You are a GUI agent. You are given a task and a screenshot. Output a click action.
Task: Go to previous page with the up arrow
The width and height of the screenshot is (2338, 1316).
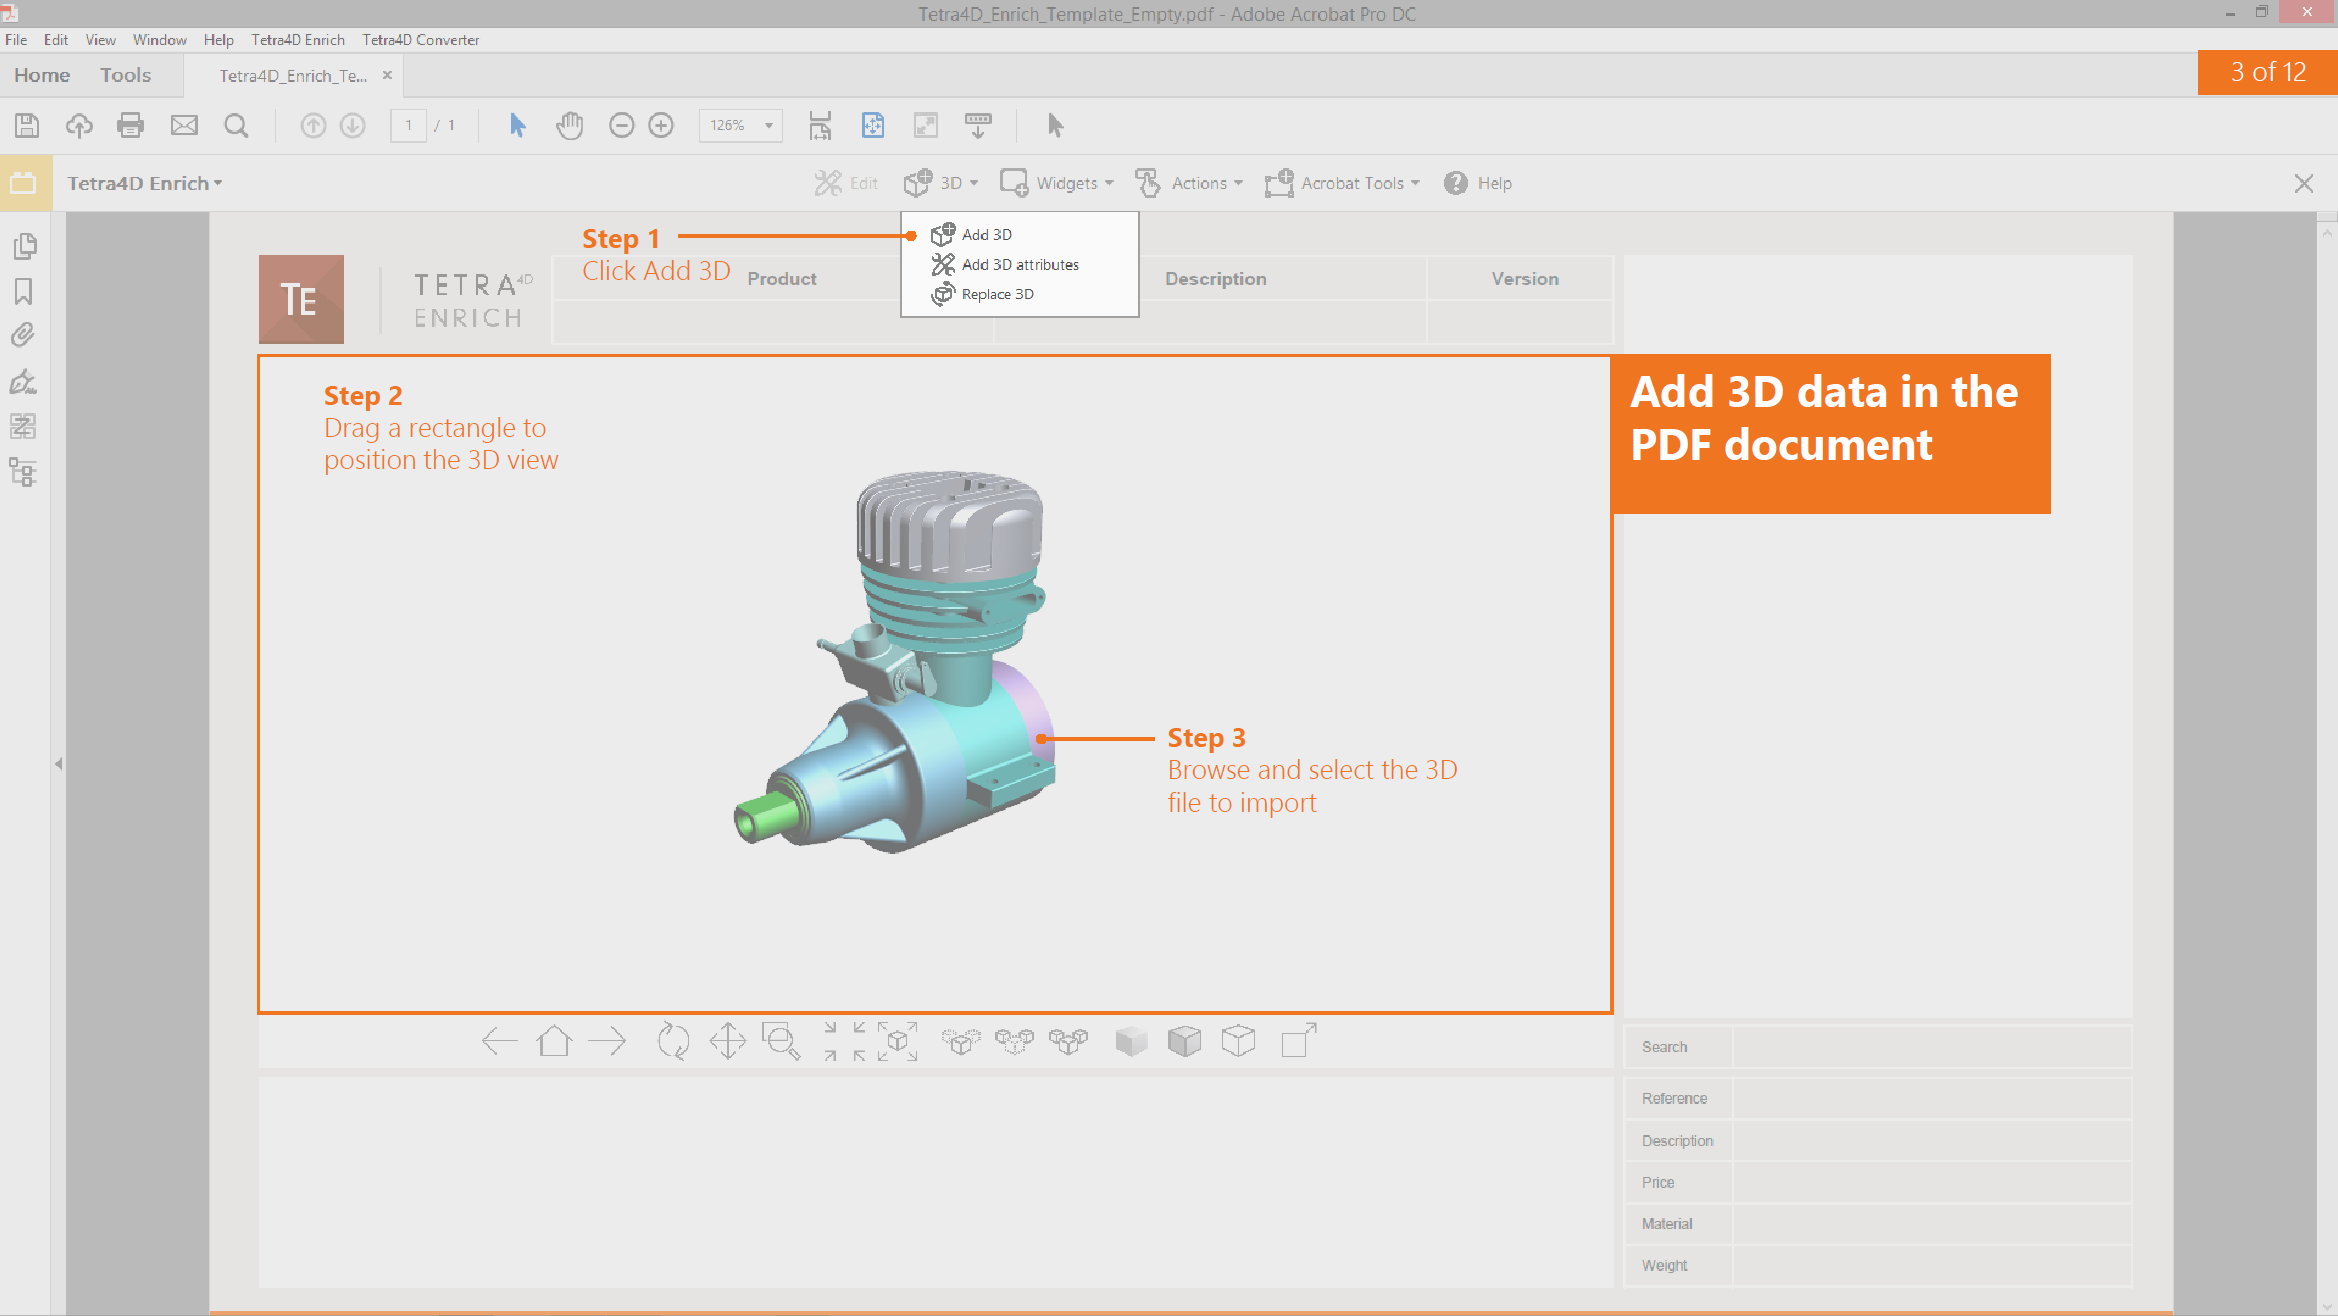313,125
